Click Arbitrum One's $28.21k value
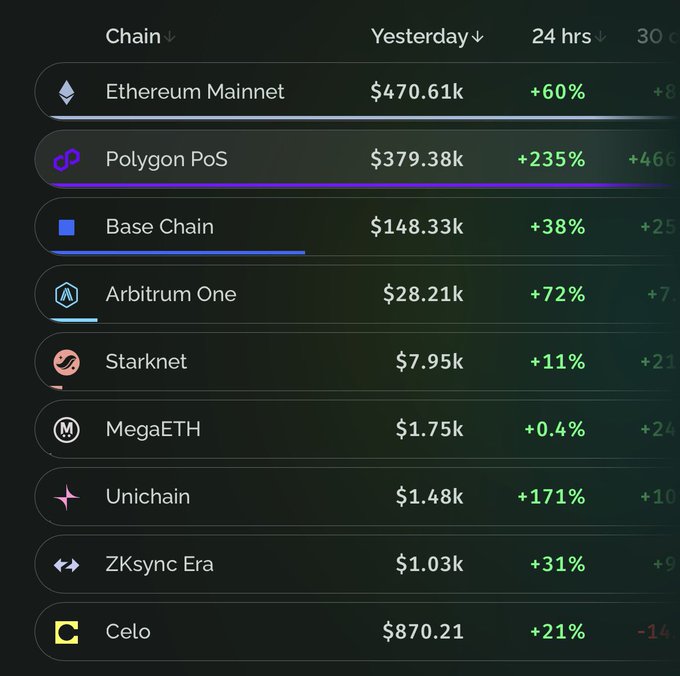Image resolution: width=680 pixels, height=676 pixels. (423, 294)
